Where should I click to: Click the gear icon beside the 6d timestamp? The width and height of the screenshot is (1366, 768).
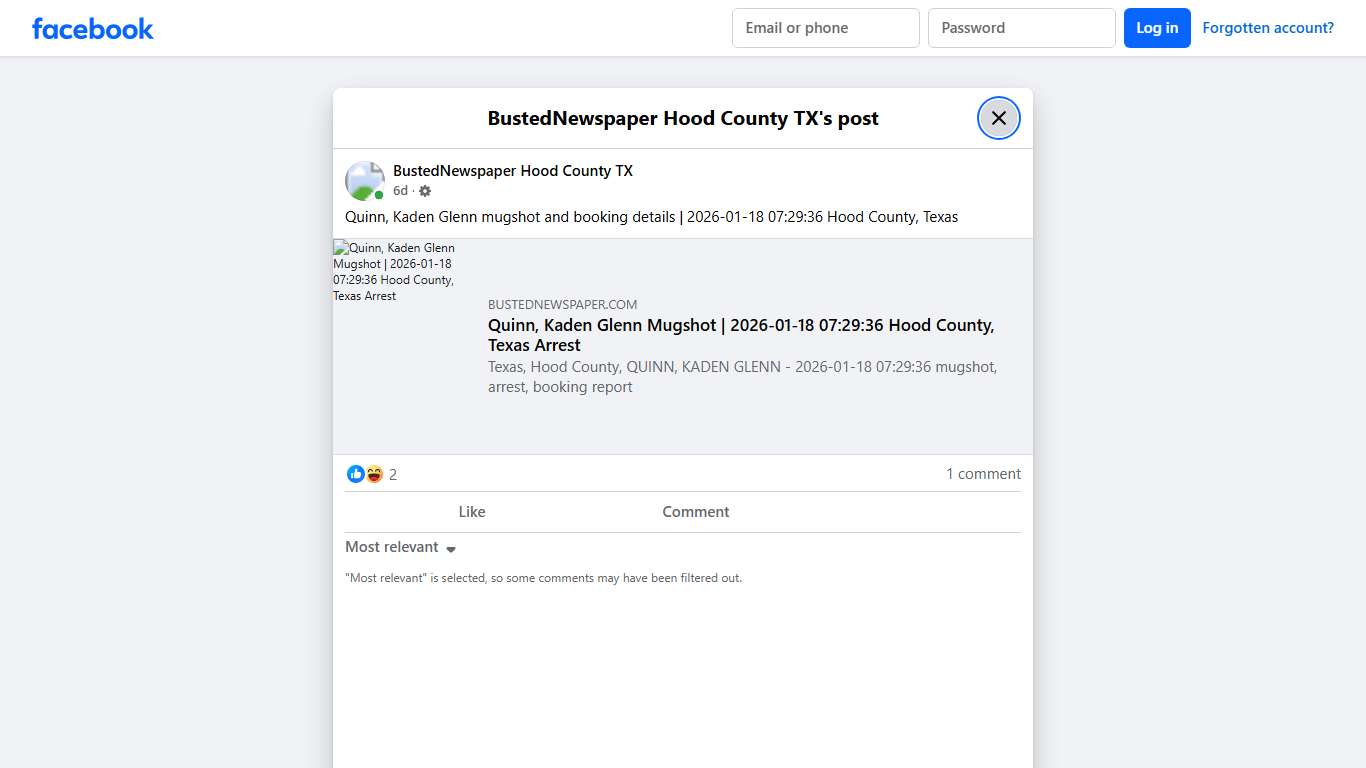click(425, 191)
